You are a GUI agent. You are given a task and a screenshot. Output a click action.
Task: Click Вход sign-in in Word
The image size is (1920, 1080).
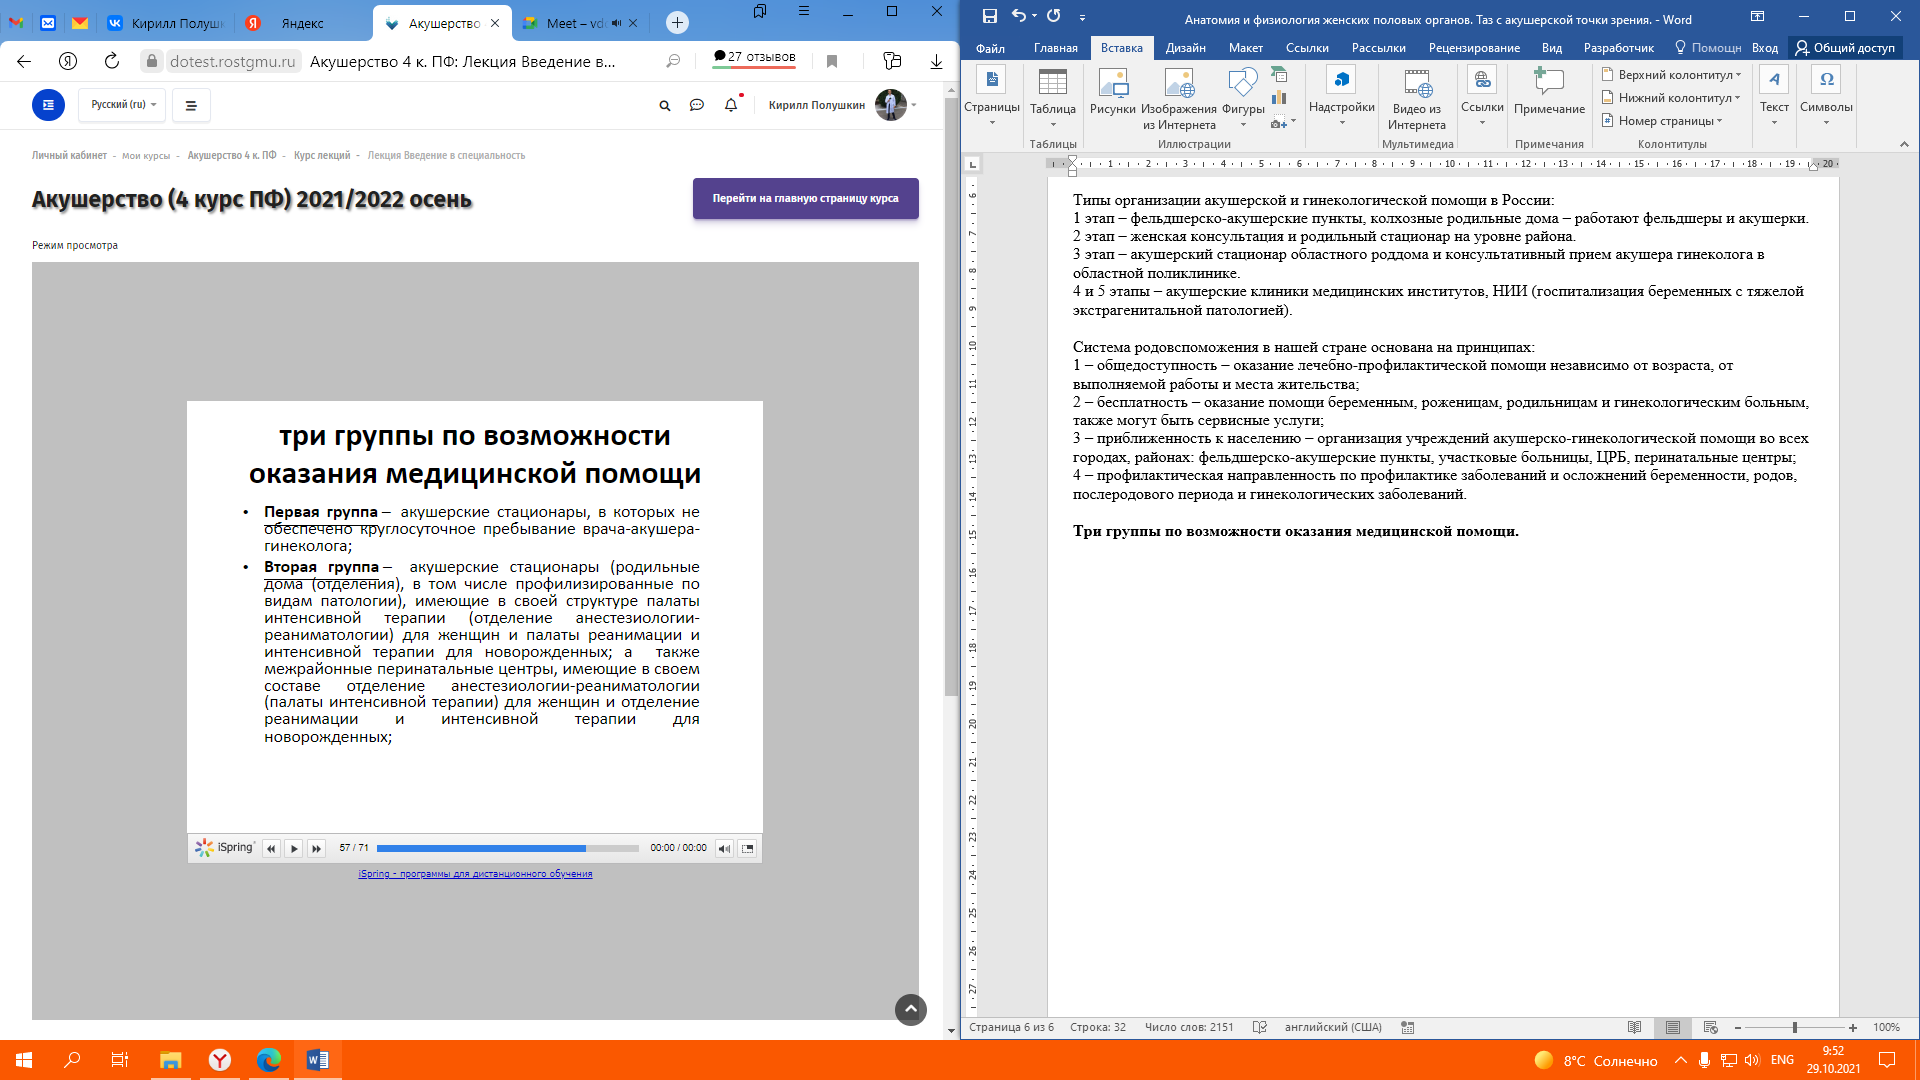1764,48
